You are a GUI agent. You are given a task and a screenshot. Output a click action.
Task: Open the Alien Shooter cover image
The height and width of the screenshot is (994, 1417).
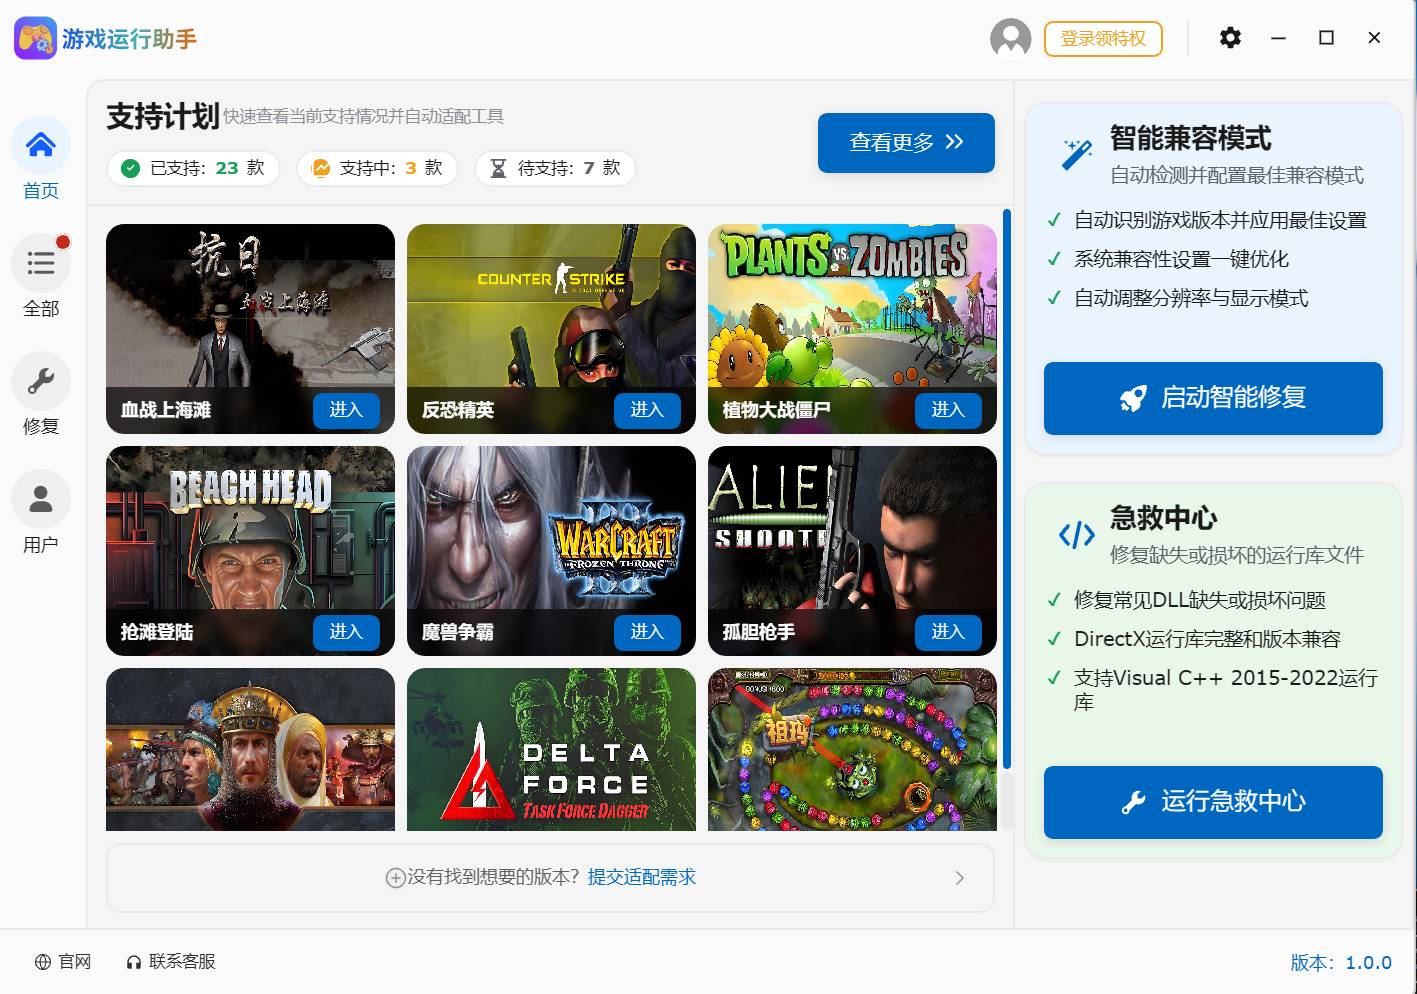point(852,528)
